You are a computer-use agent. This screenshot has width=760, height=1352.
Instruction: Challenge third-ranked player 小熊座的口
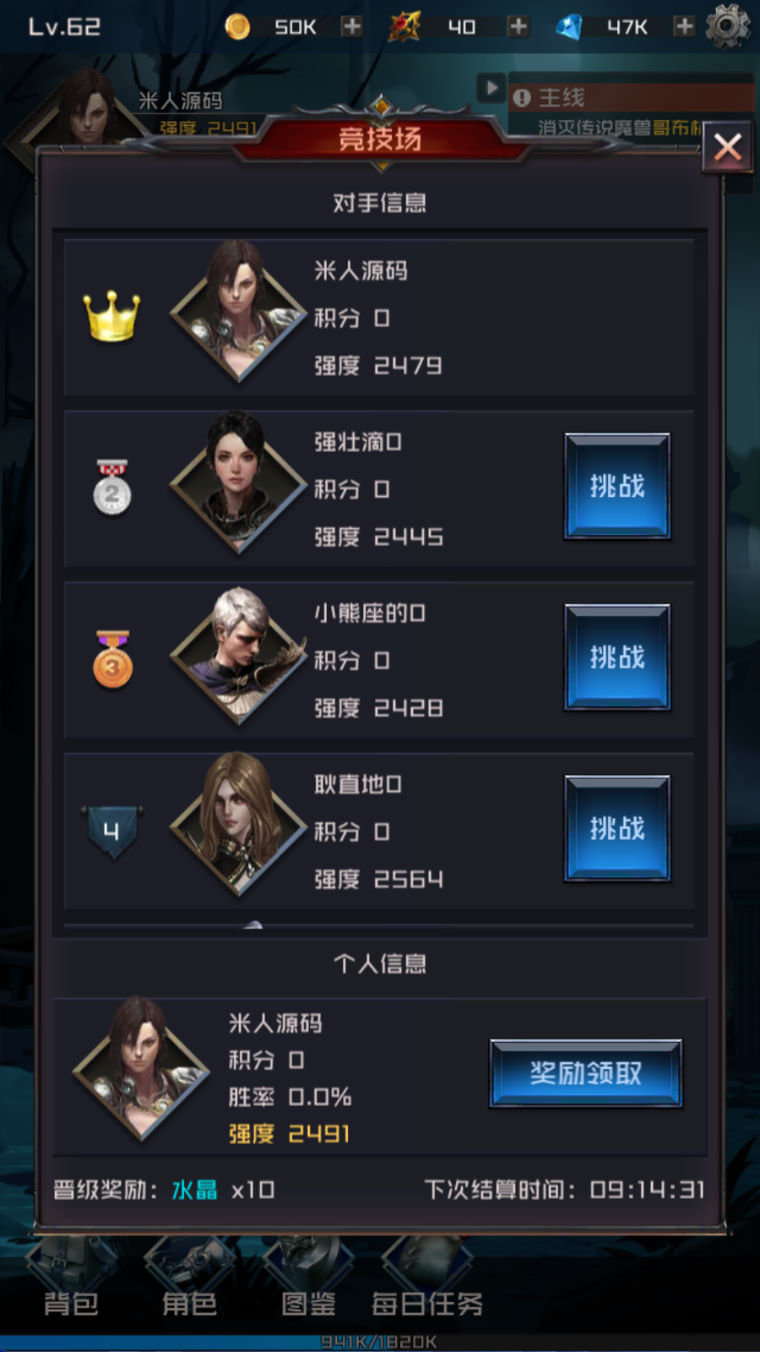[x=617, y=657]
